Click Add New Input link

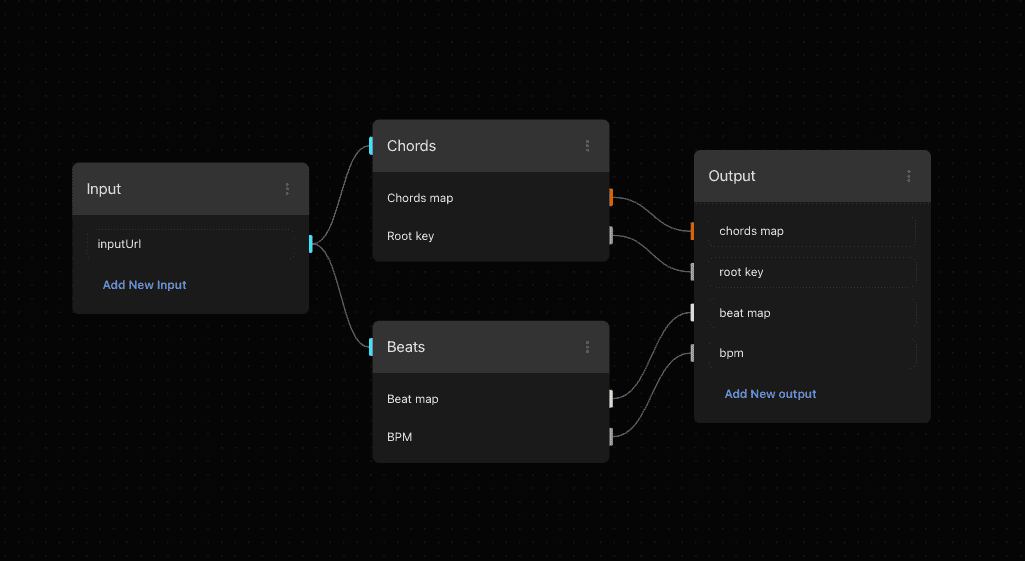(145, 285)
